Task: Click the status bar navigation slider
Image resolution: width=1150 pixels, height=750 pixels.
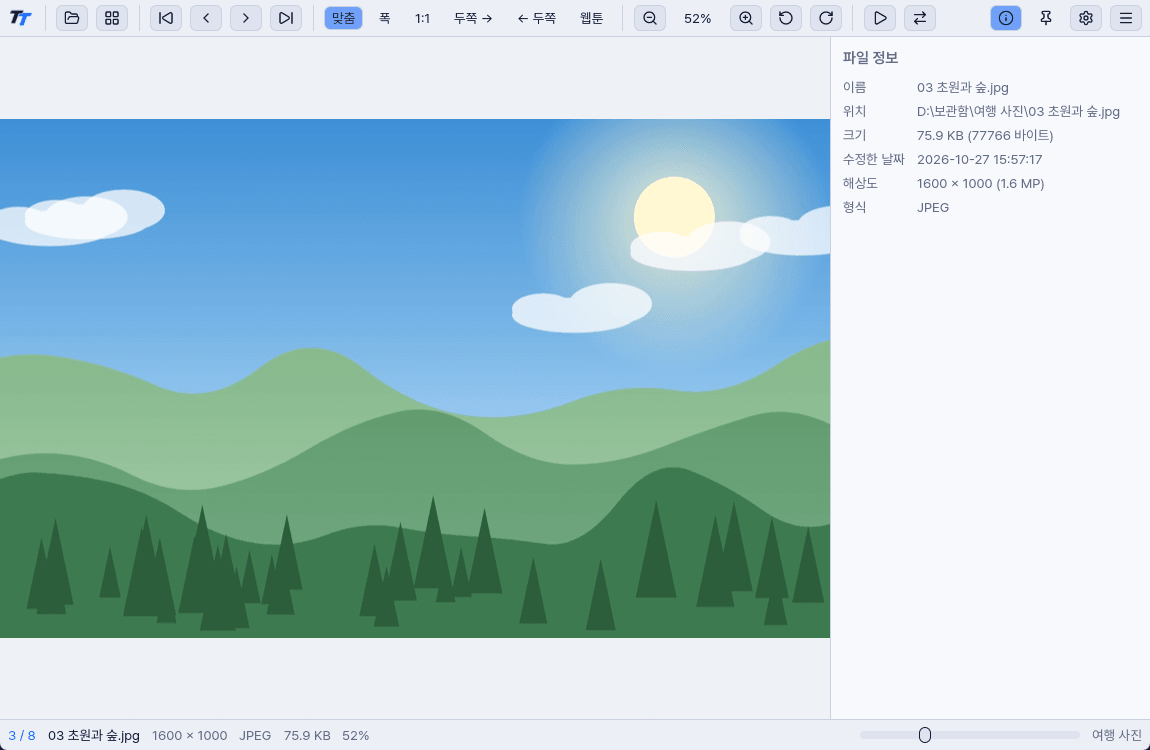Action: coord(970,735)
